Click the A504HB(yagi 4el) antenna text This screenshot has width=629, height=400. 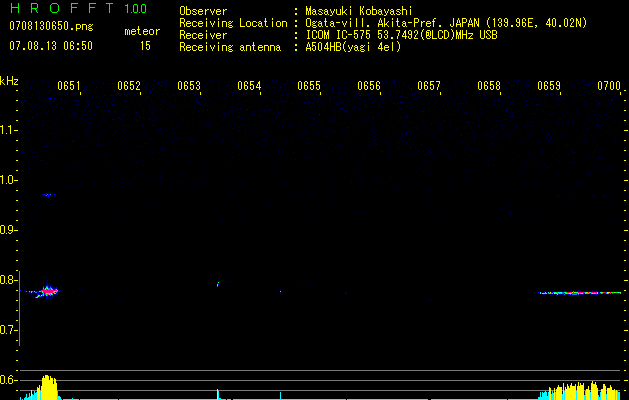353,47
